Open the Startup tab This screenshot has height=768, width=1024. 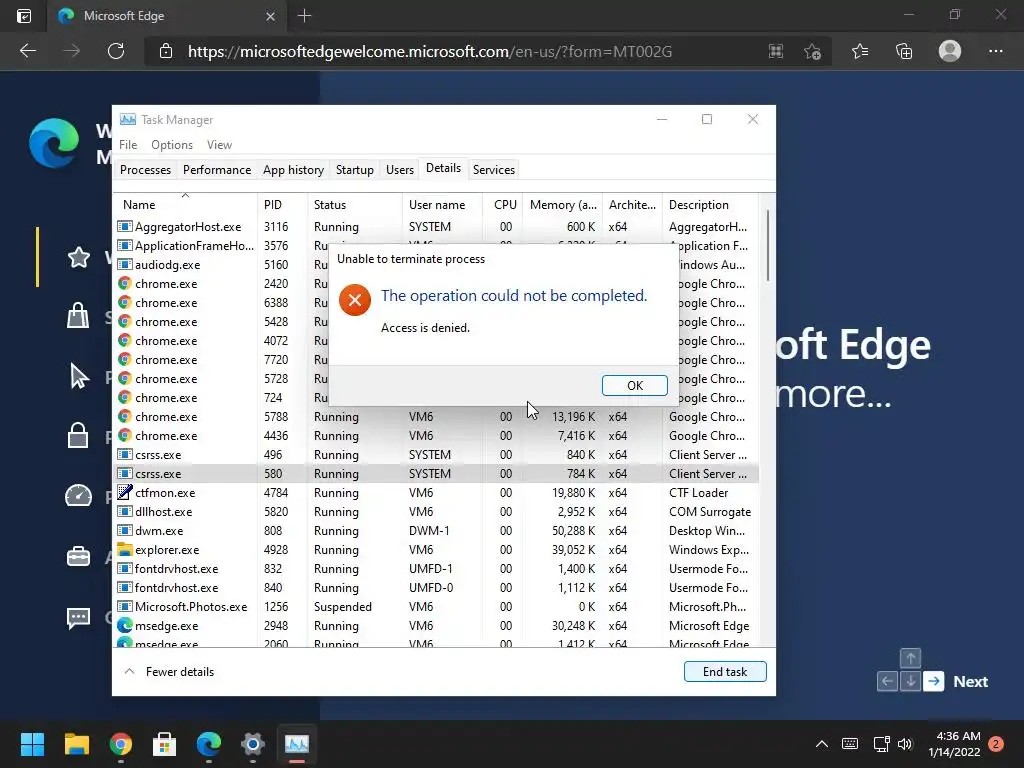(x=355, y=170)
